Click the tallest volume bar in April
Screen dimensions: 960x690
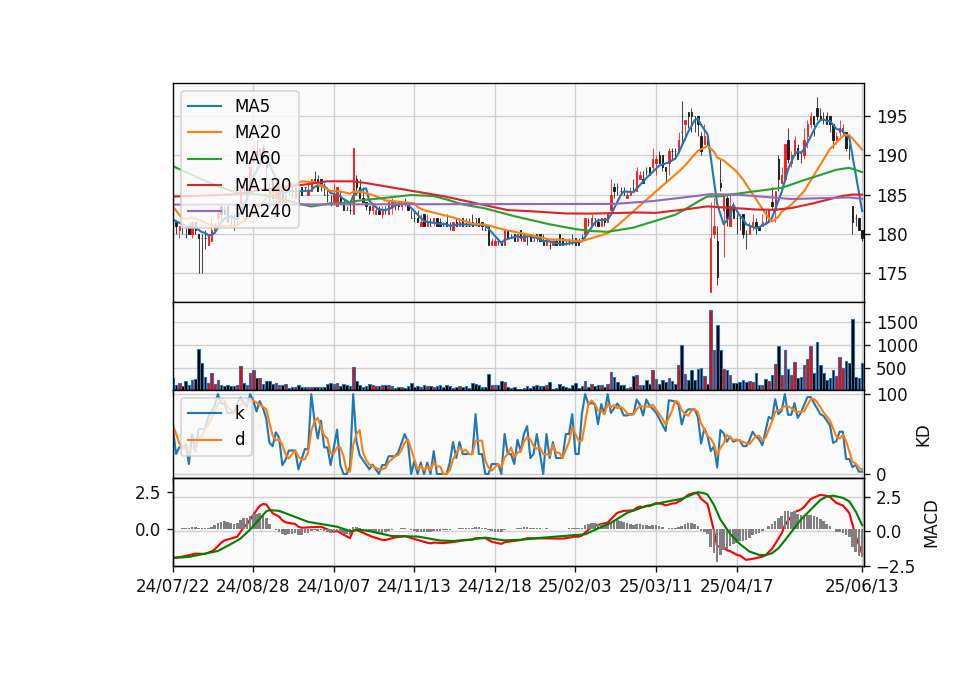point(711,350)
